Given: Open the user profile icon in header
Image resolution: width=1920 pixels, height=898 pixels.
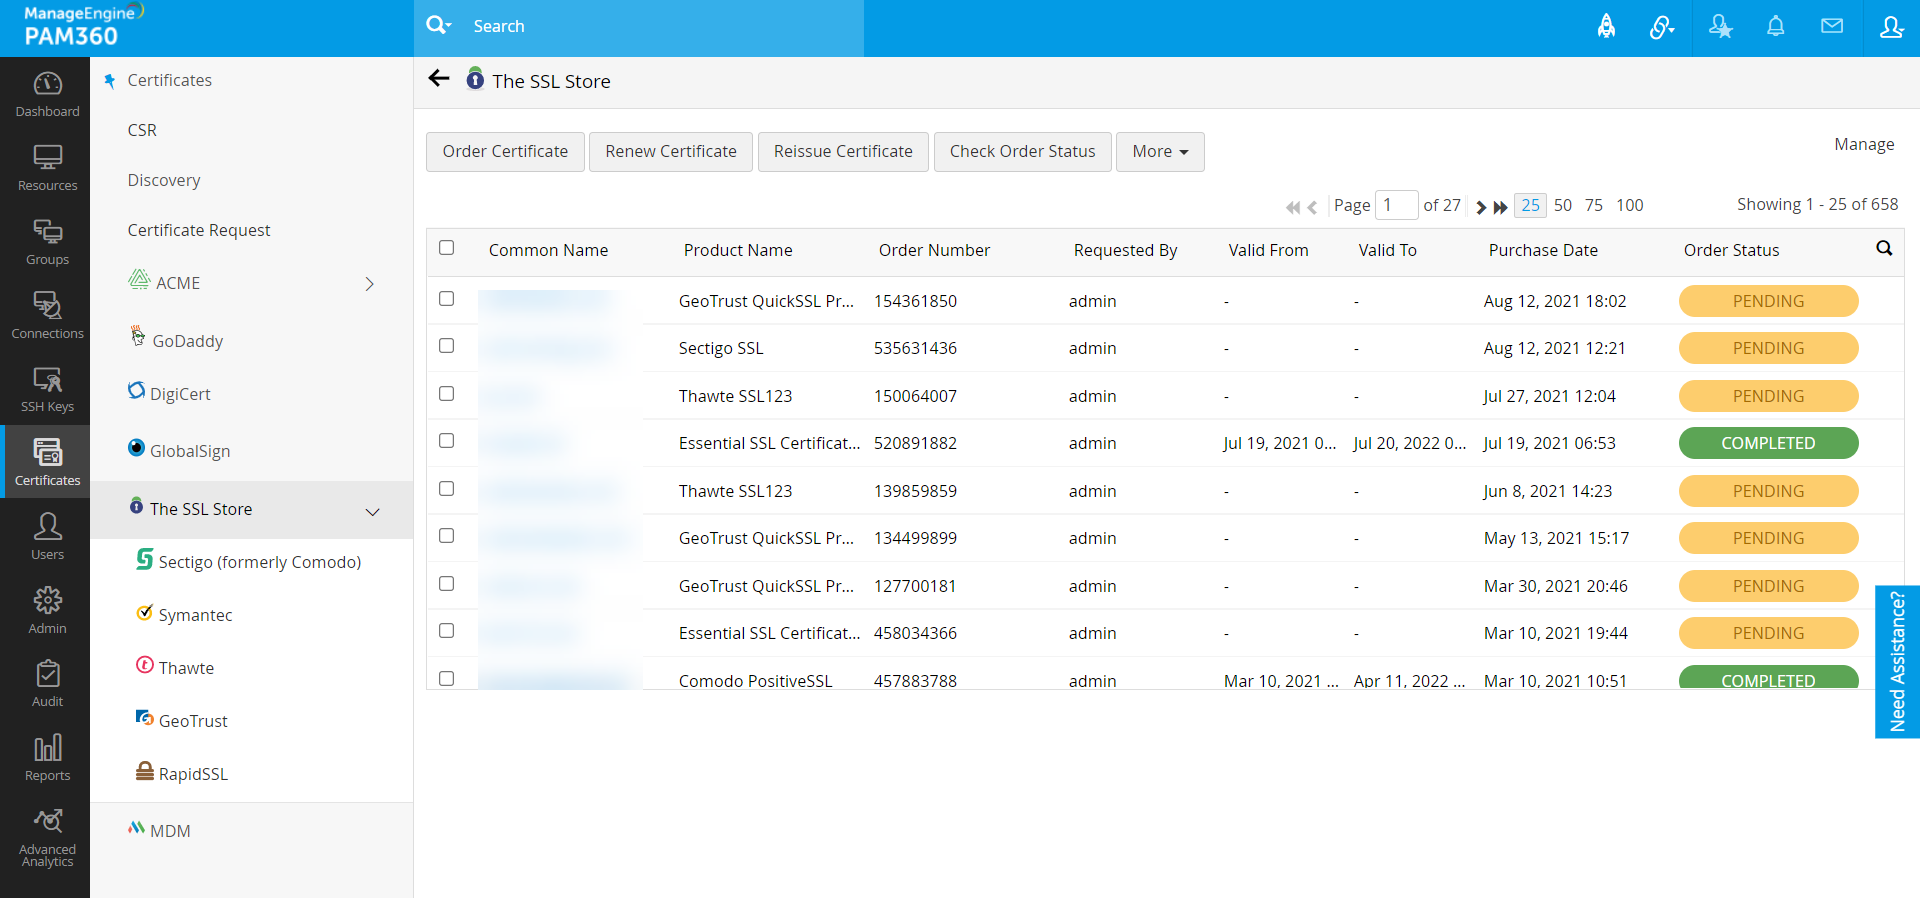Looking at the screenshot, I should click(x=1890, y=27).
